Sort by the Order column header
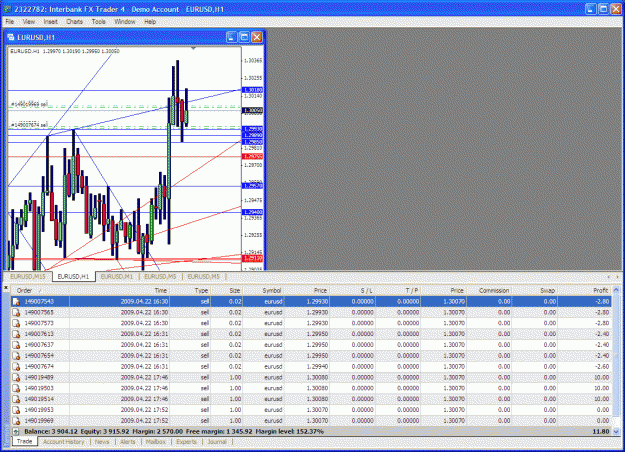Image resolution: width=625 pixels, height=452 pixels. coord(40,291)
